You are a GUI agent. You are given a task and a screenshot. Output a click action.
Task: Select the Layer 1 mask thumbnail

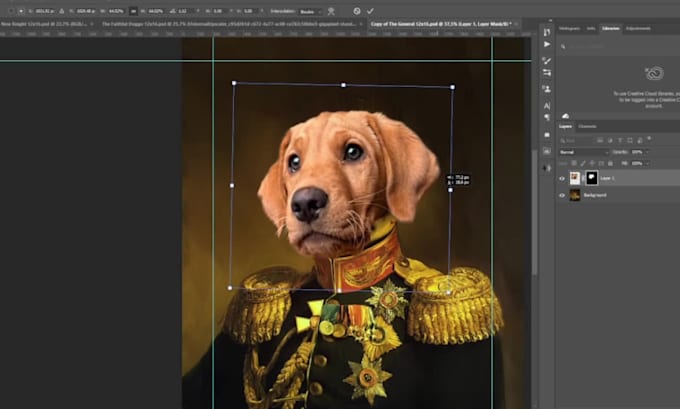(592, 178)
